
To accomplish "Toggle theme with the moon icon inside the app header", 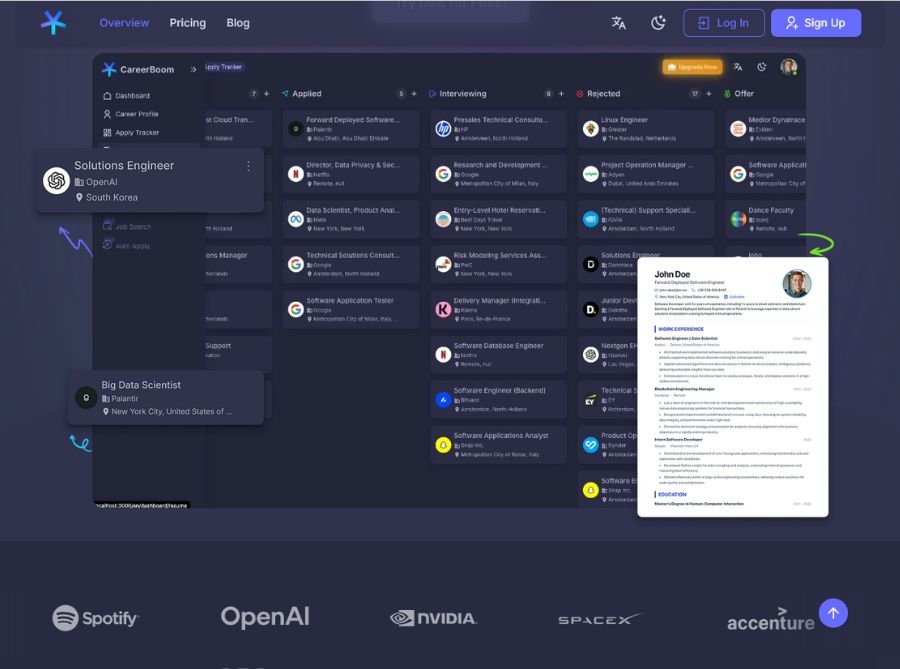I will [x=761, y=67].
